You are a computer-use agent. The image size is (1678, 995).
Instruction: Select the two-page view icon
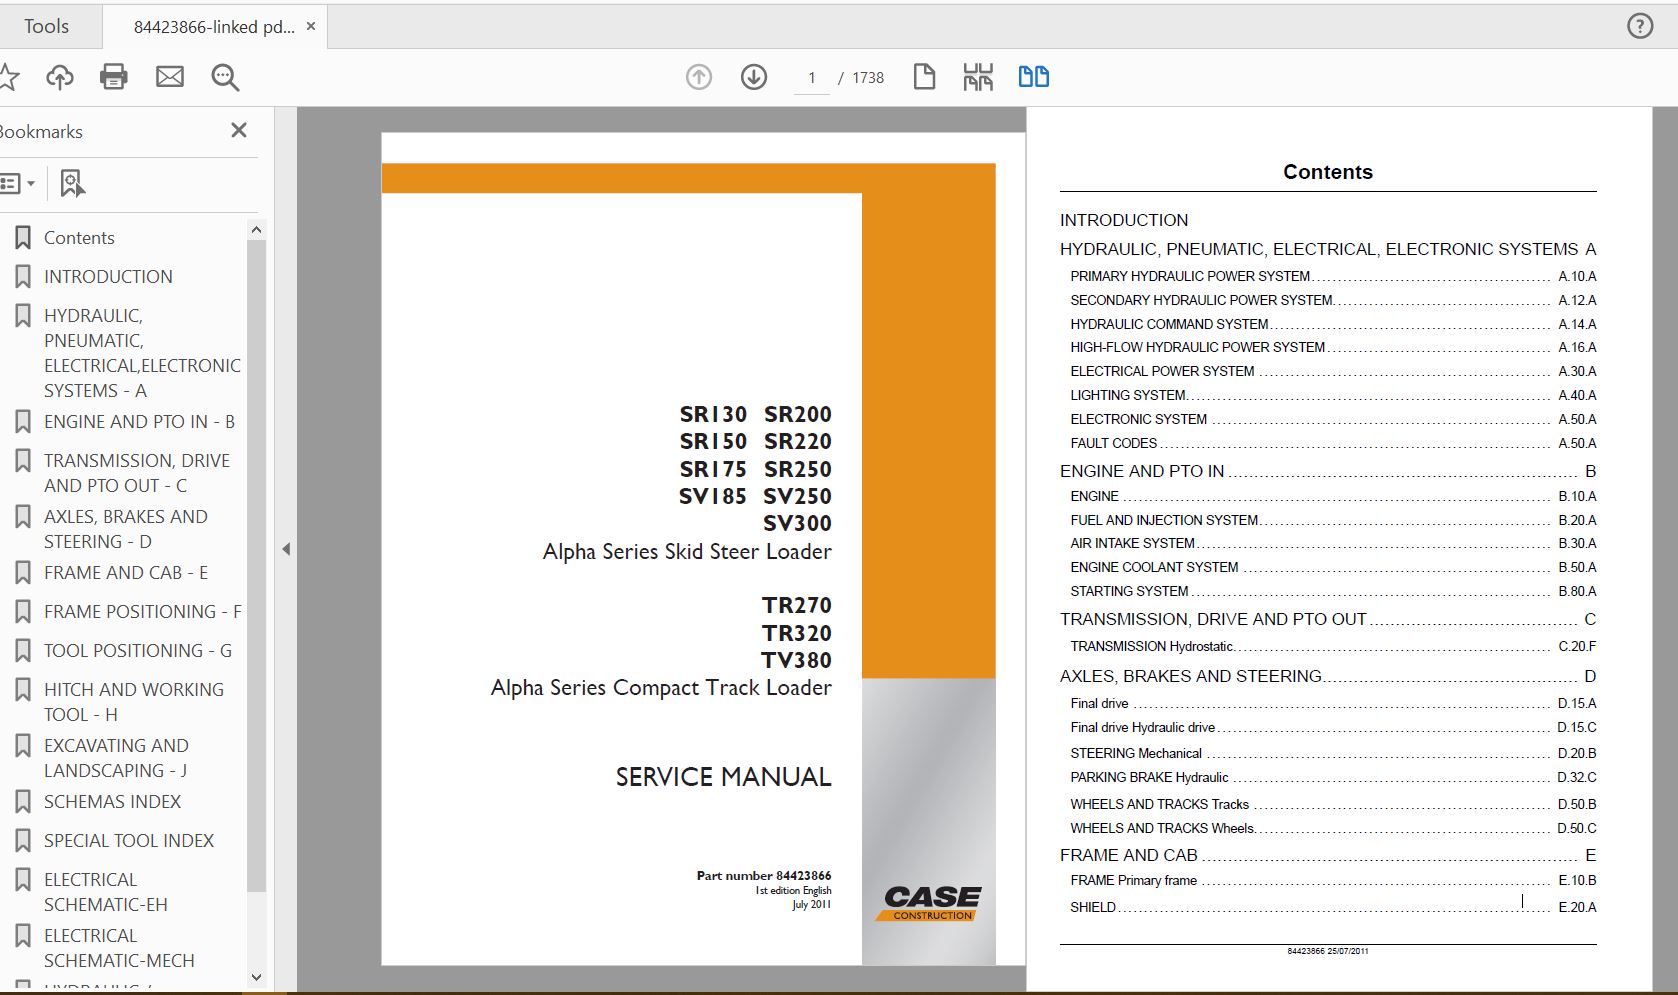pos(1034,77)
